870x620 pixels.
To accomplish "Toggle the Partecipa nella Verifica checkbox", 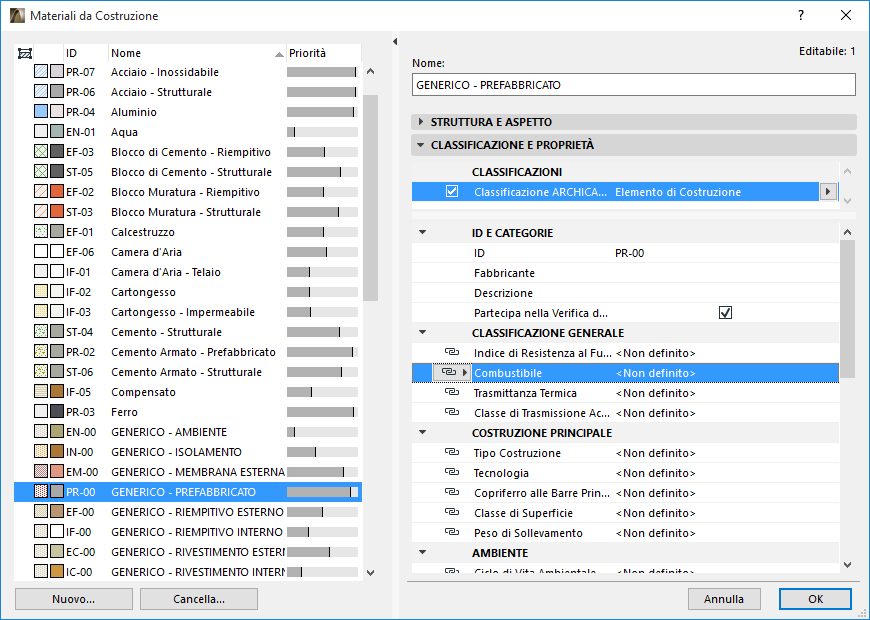I will coord(725,312).
